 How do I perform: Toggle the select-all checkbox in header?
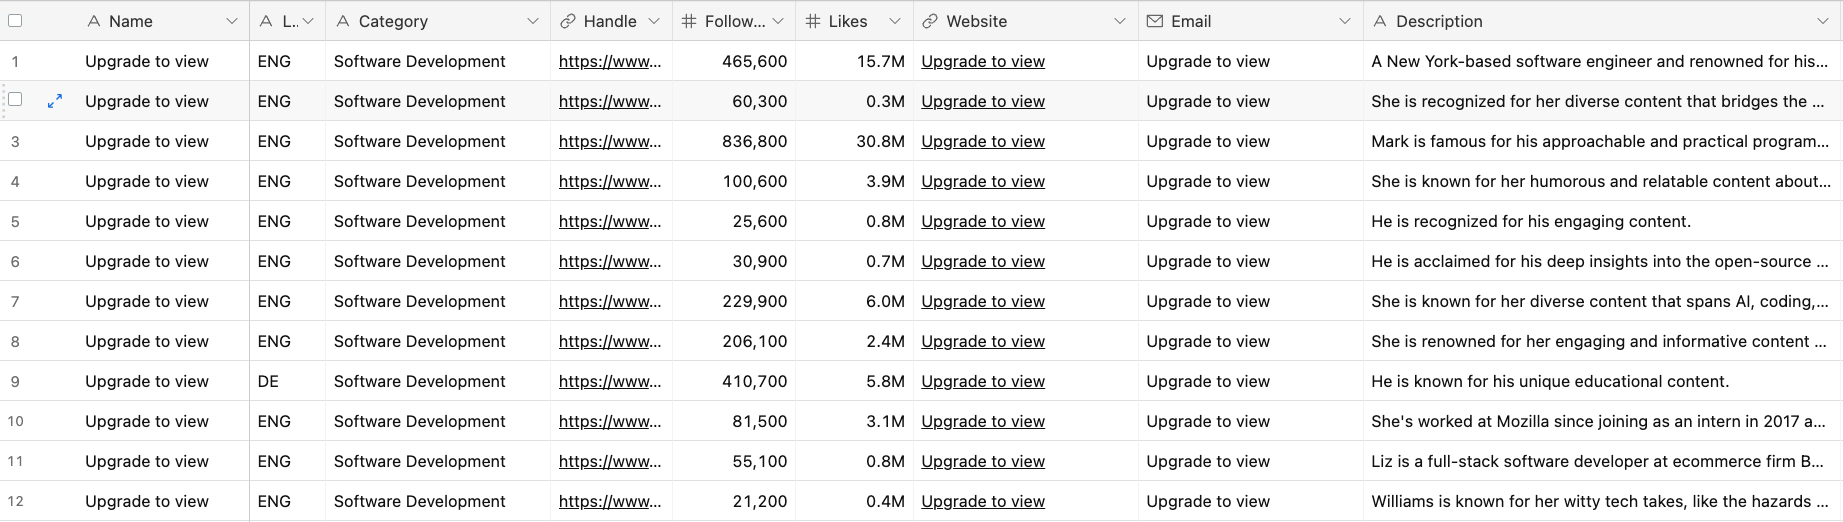coord(15,20)
